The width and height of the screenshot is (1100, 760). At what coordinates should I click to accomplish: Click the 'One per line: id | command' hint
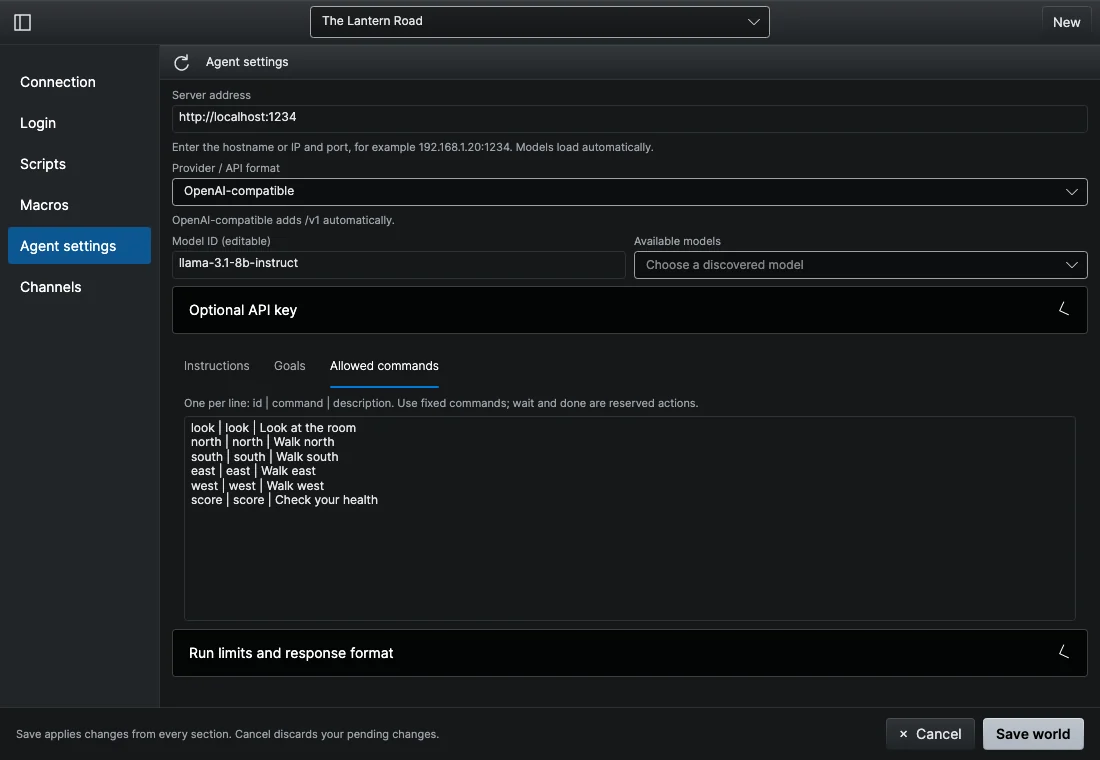441,404
